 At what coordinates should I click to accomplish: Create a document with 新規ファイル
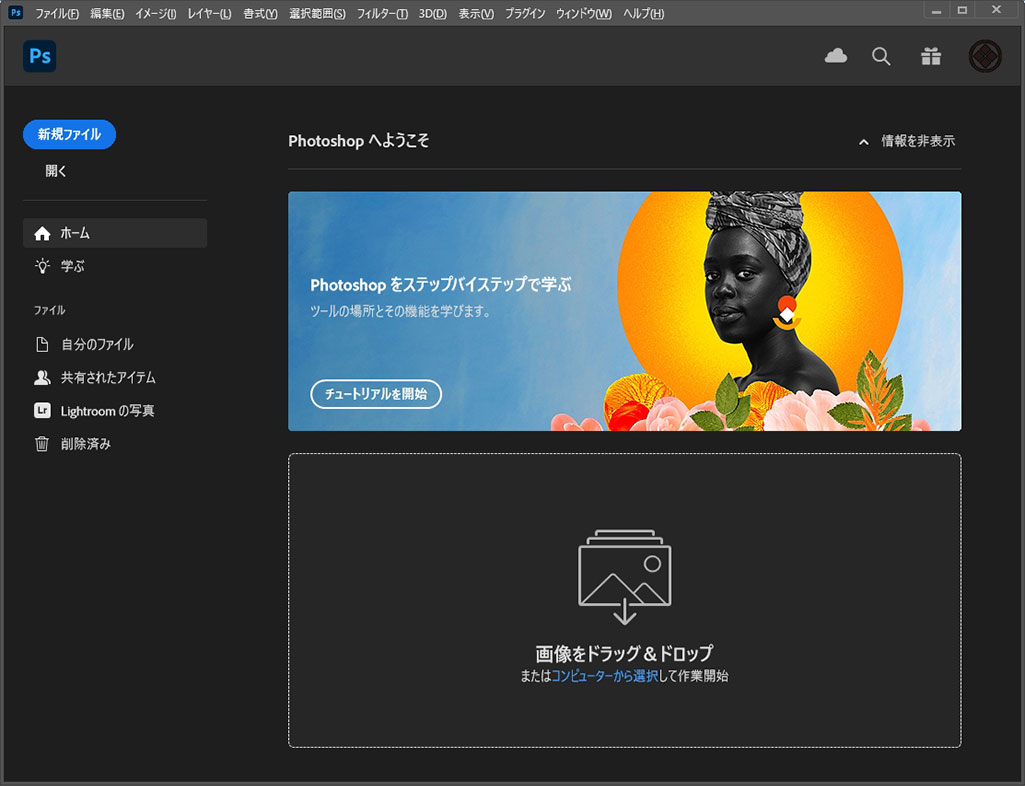68,134
